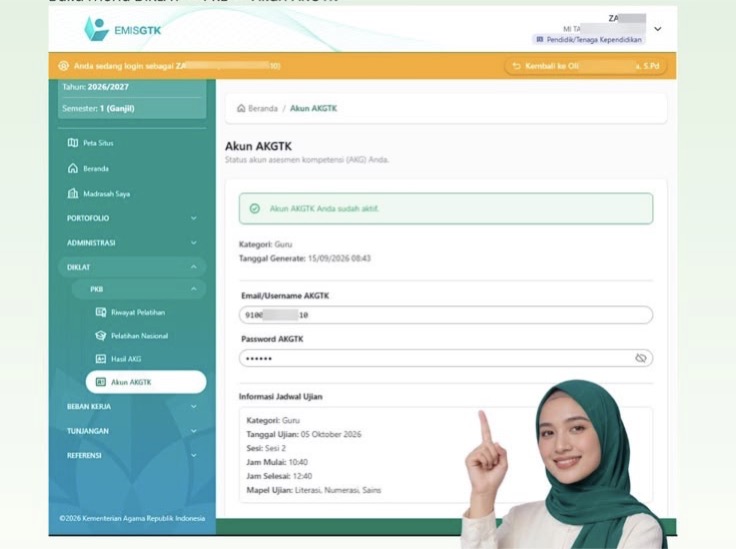Click the EMISGTK logo
The width and height of the screenshot is (736, 549).
(x=123, y=30)
